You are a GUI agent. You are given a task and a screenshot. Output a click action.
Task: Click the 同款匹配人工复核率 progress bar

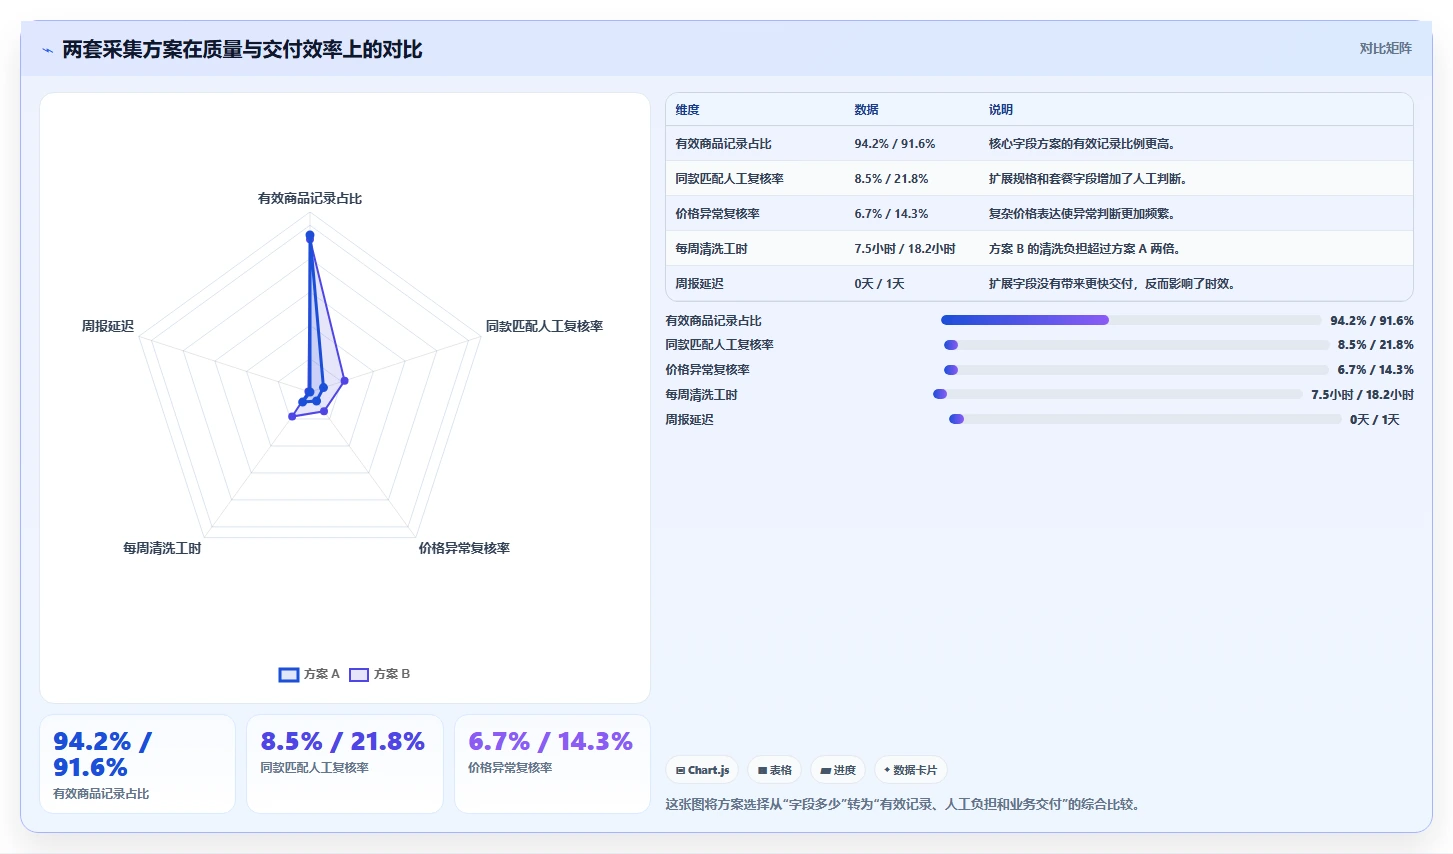pyautogui.click(x=1137, y=345)
